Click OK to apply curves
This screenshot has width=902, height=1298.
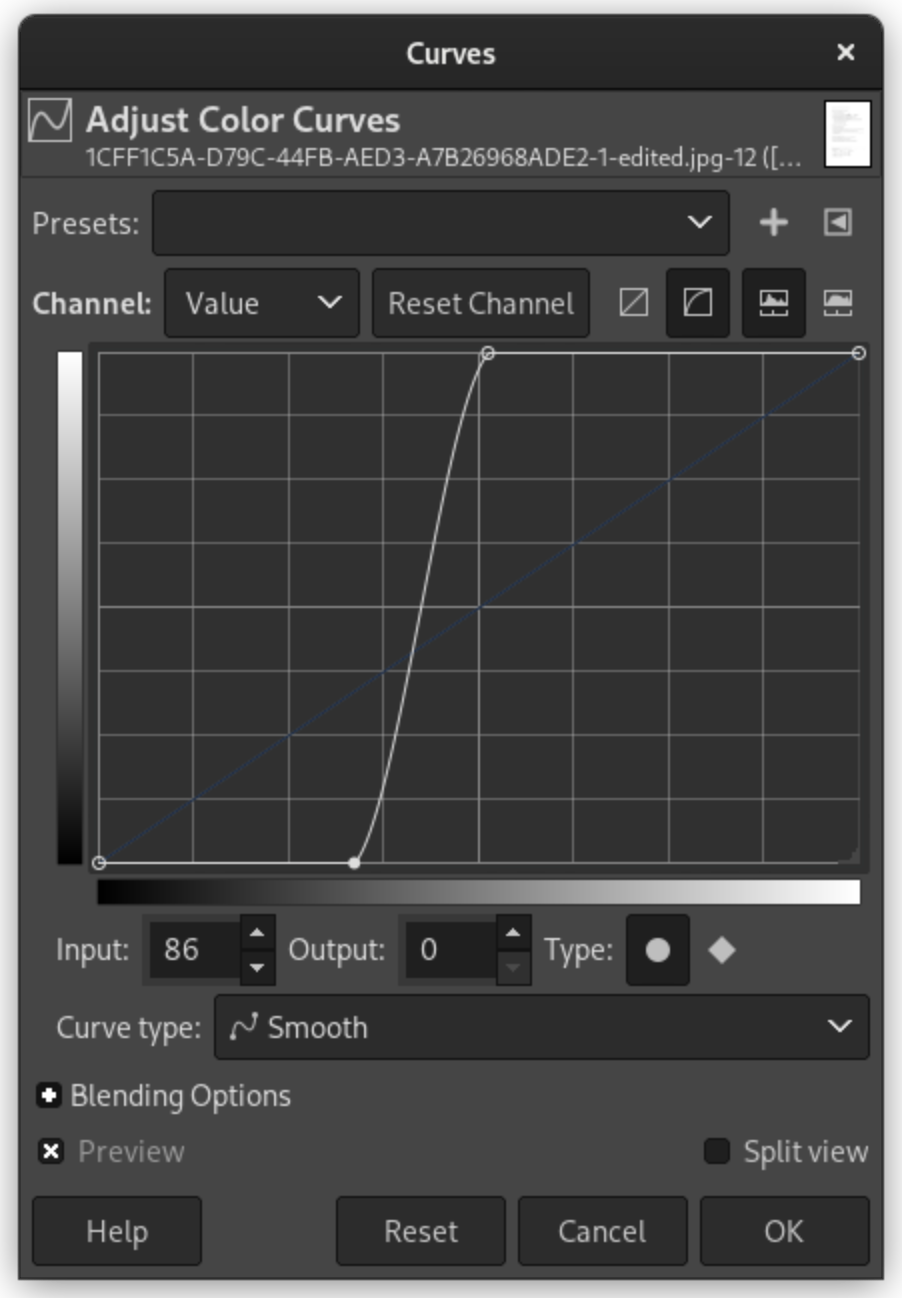pyautogui.click(x=784, y=1231)
